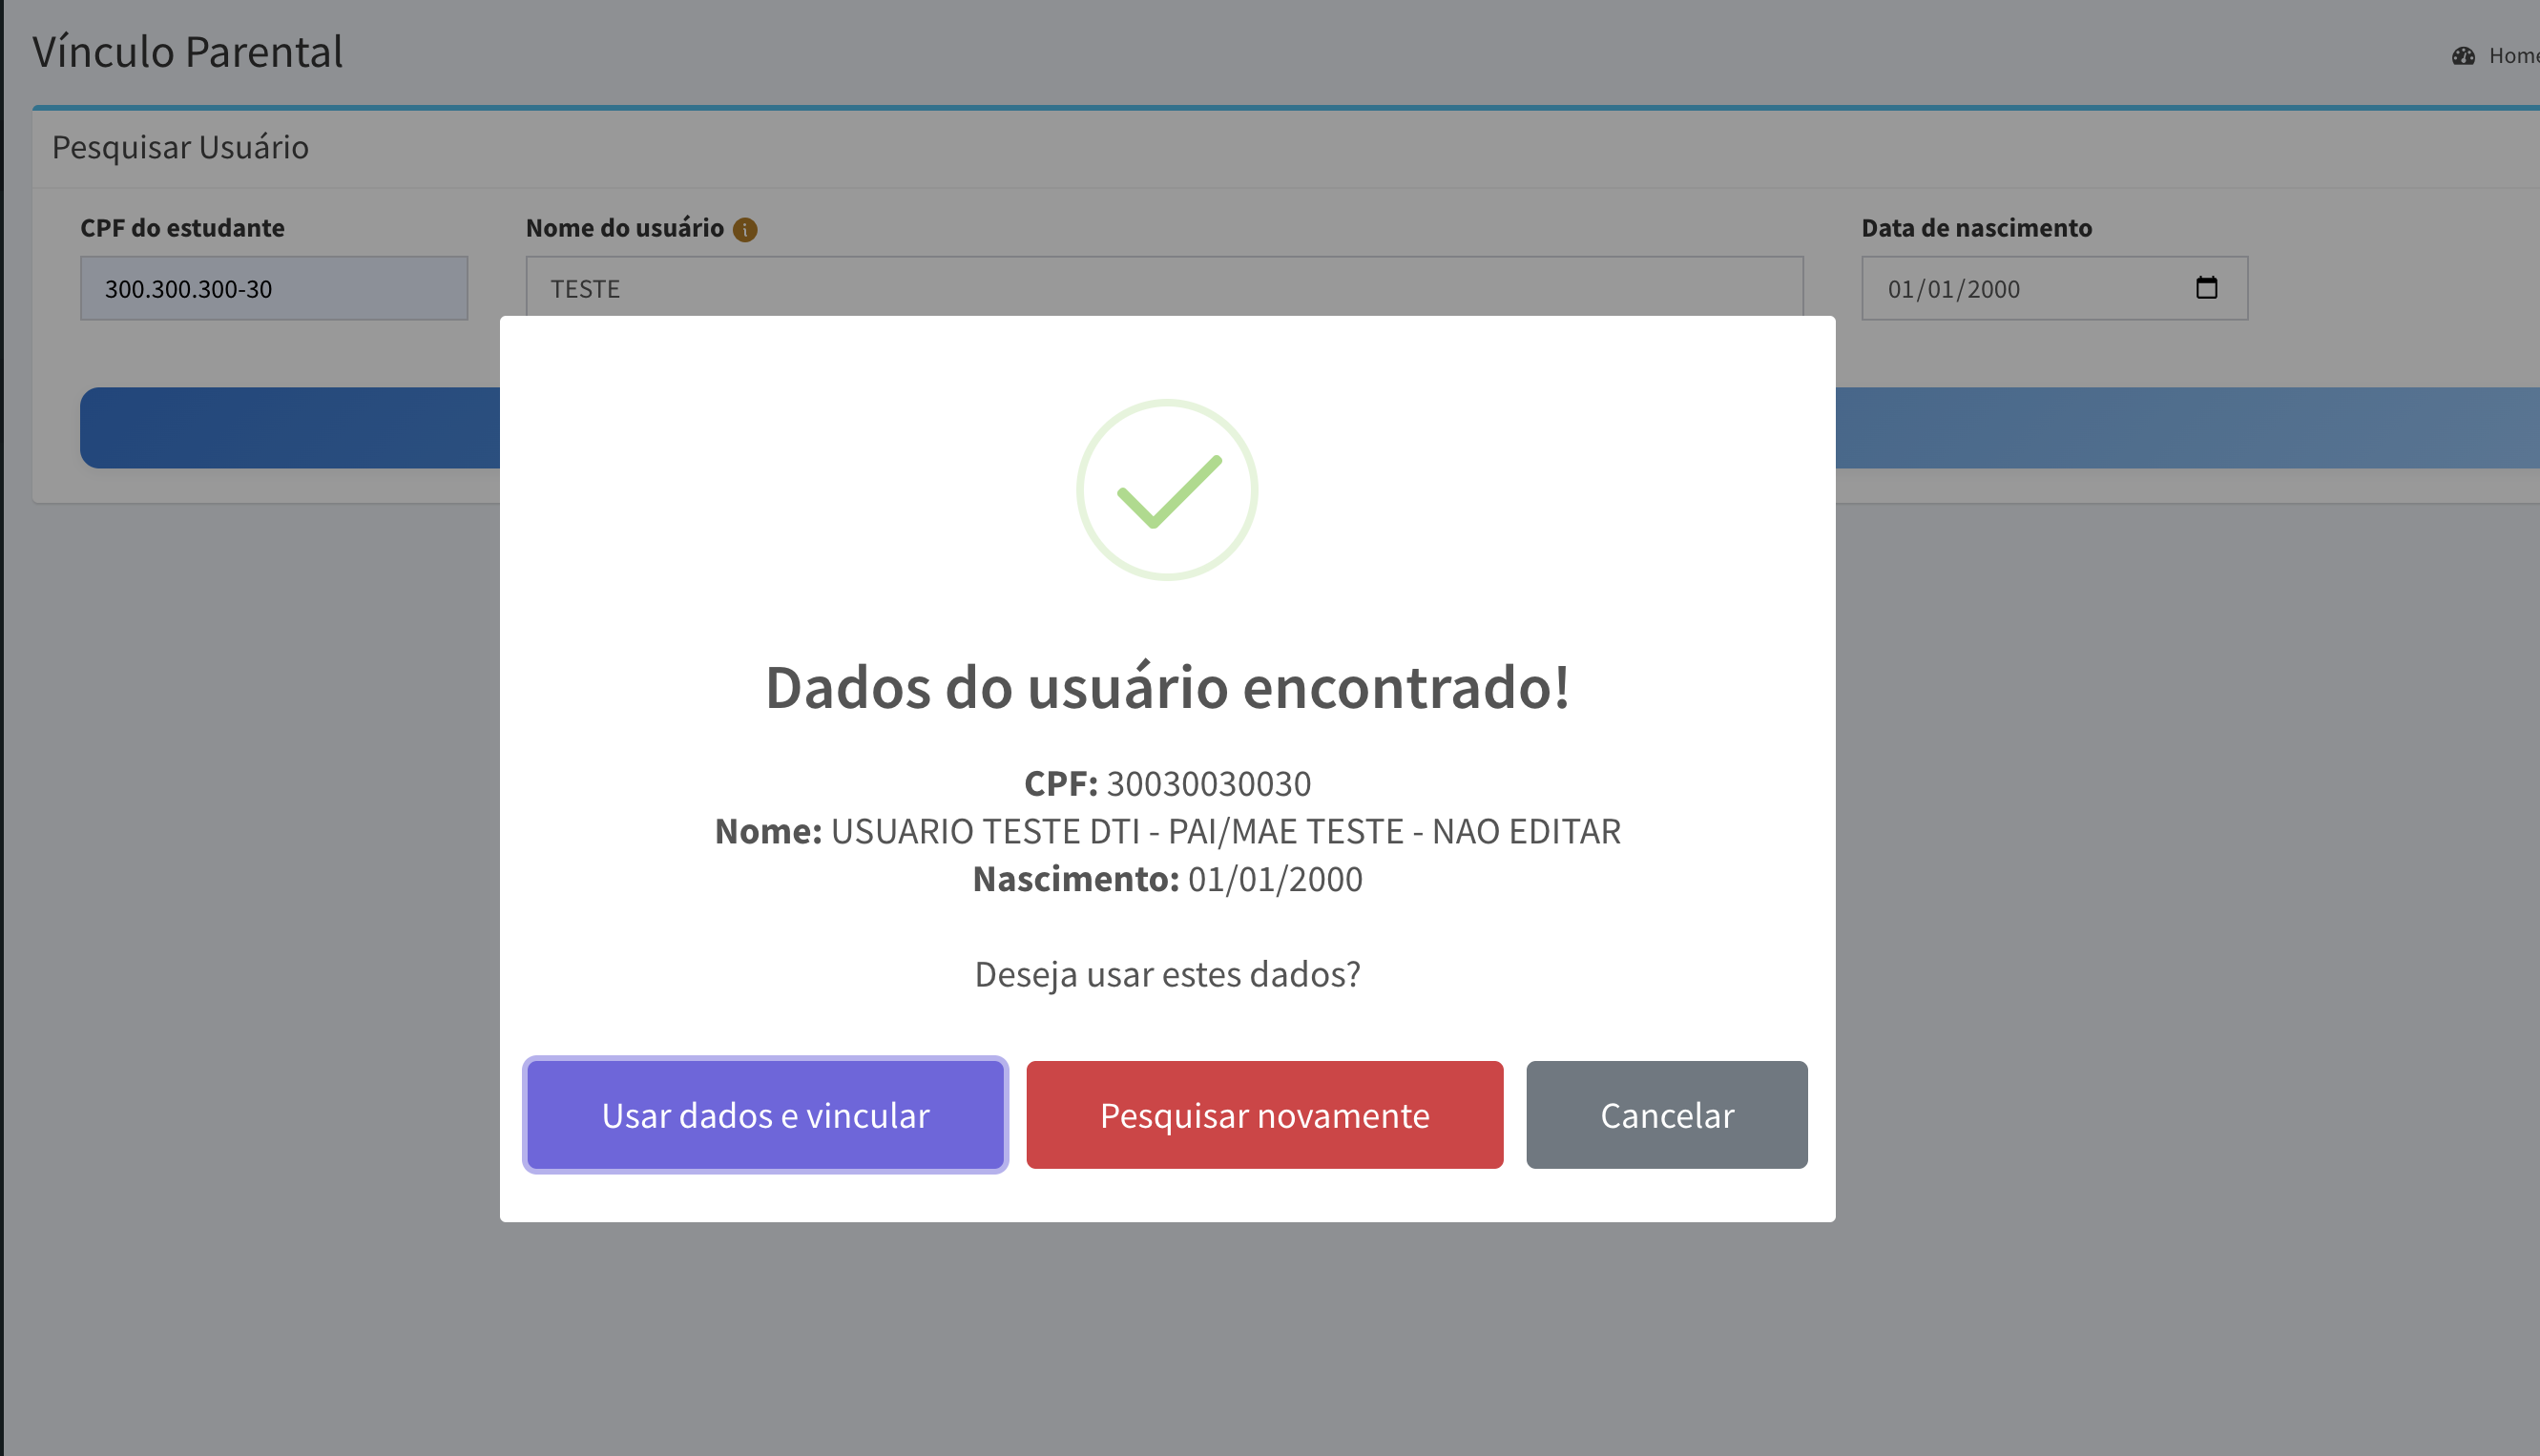Click the dashboard icon next to Home
The image size is (2540, 1456).
coord(2462,56)
